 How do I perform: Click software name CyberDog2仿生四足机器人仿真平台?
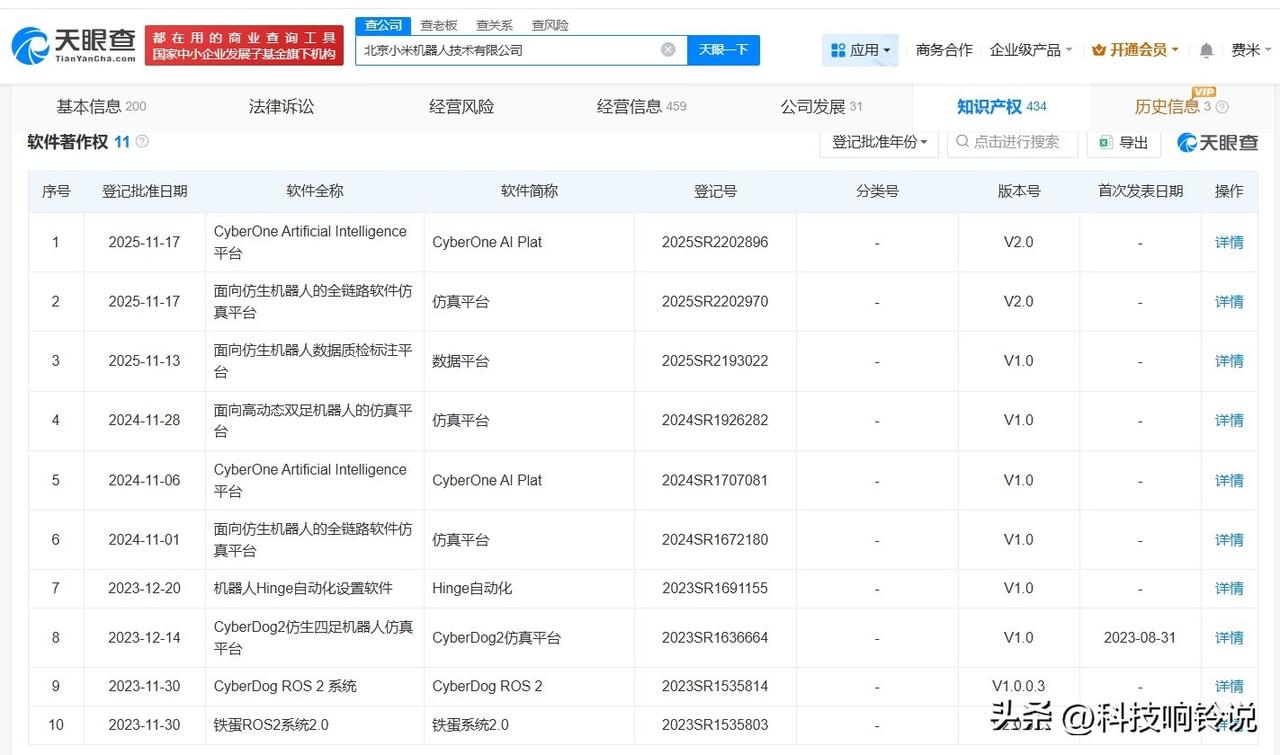coord(313,638)
